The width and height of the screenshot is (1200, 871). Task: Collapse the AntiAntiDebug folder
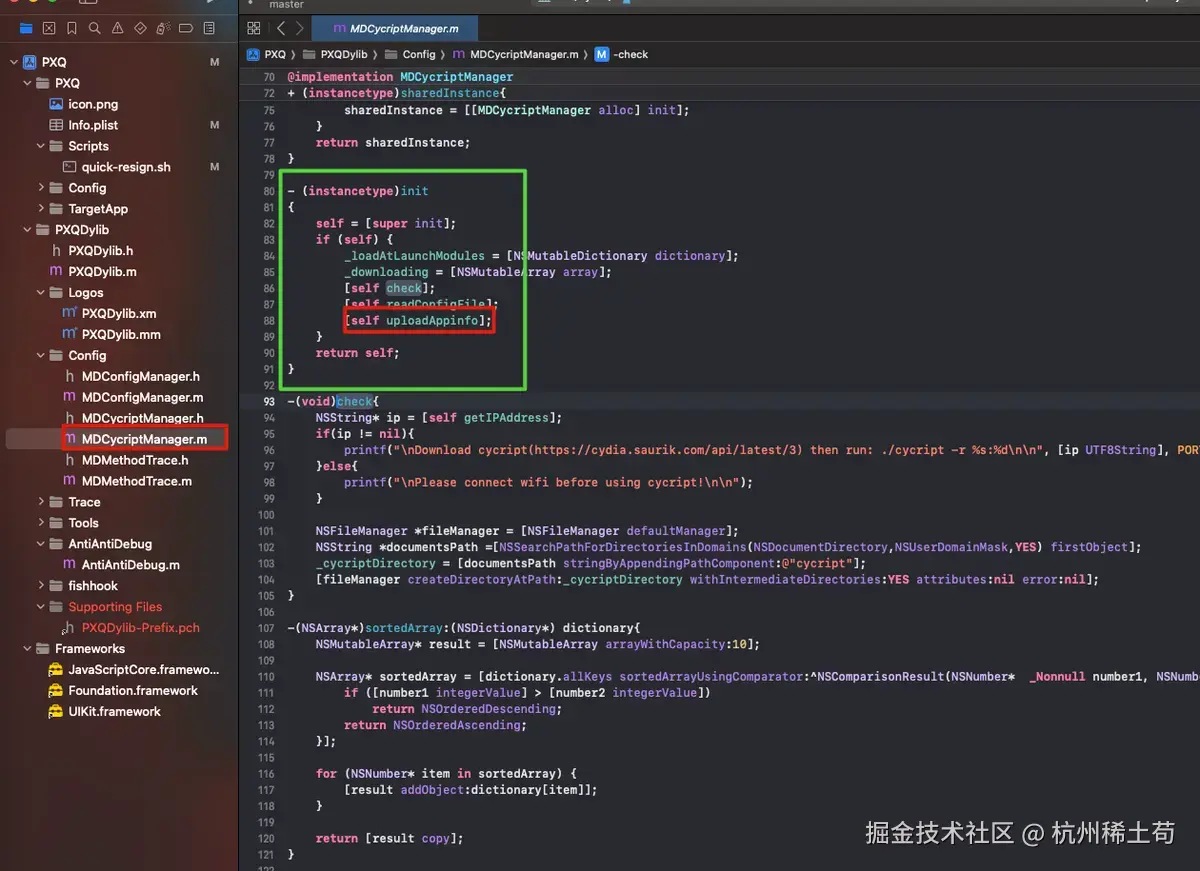[41, 544]
